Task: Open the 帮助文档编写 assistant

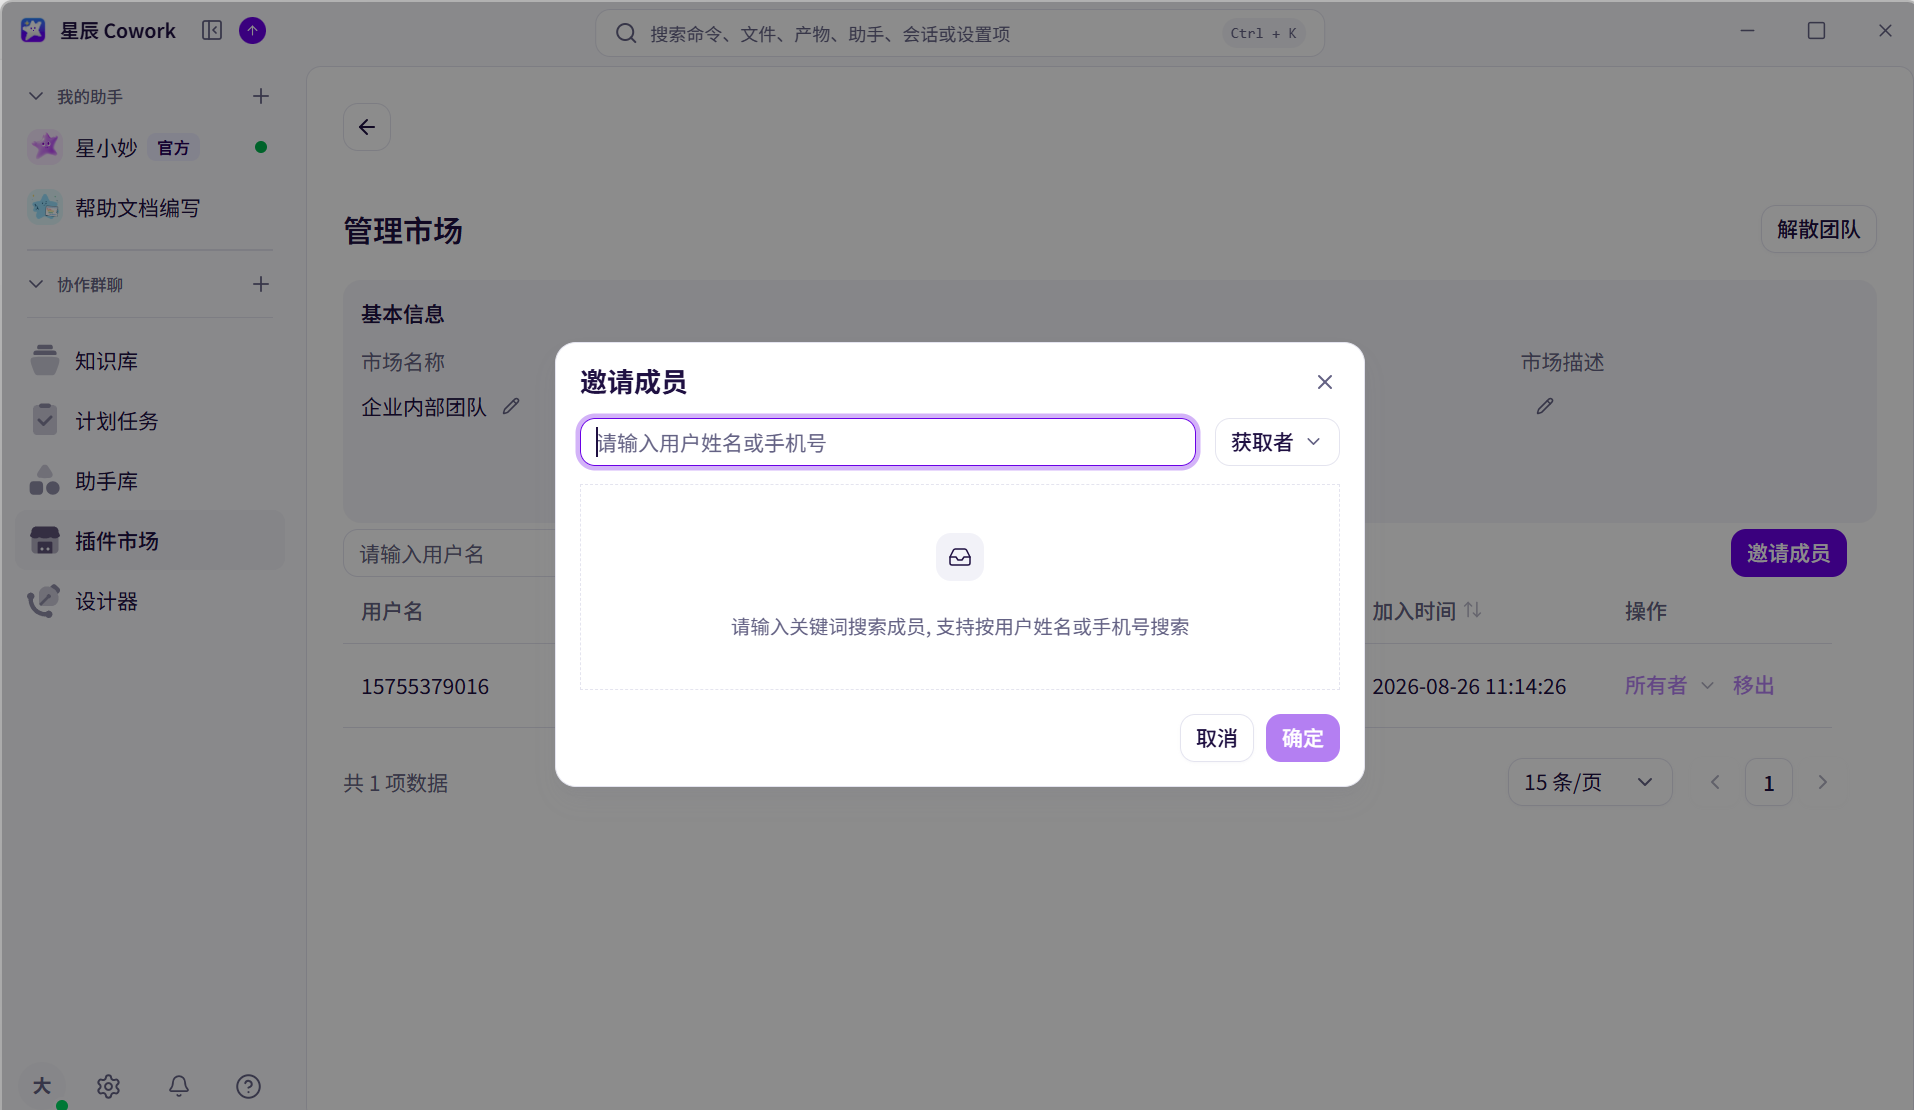Action: [x=150, y=208]
